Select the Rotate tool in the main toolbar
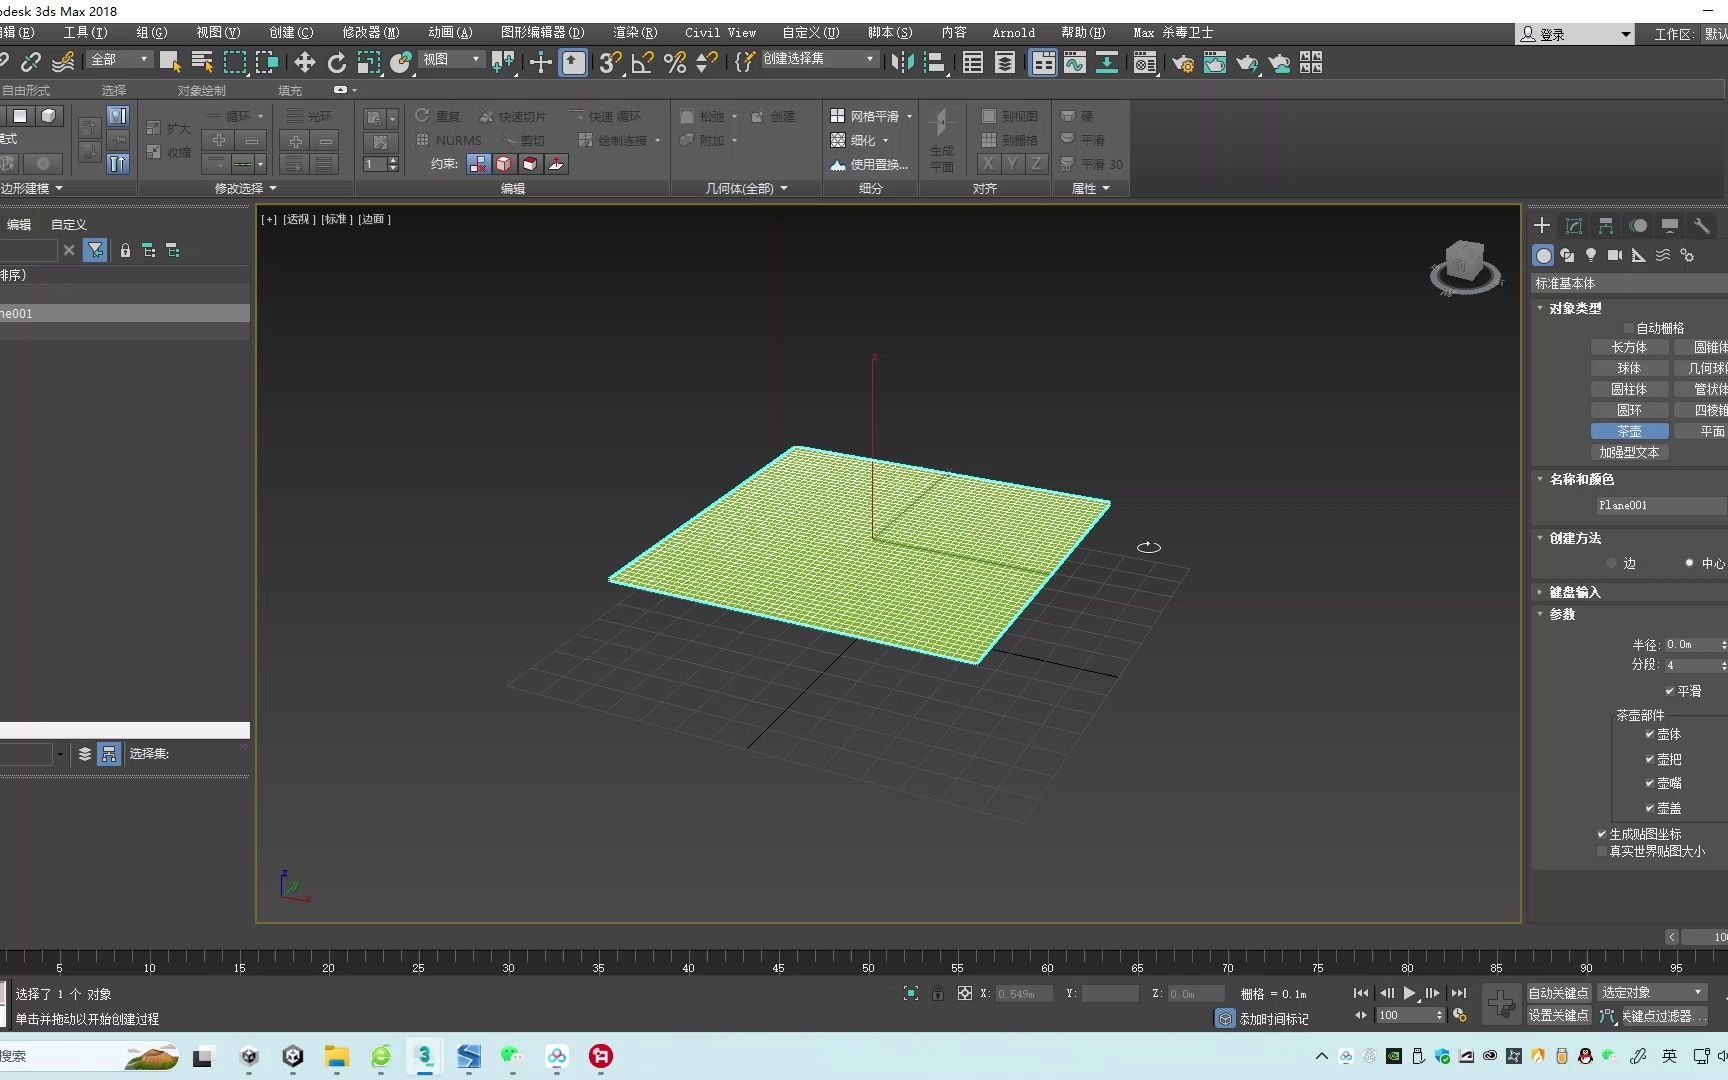Screen dimensions: 1728x1080 [x=336, y=62]
